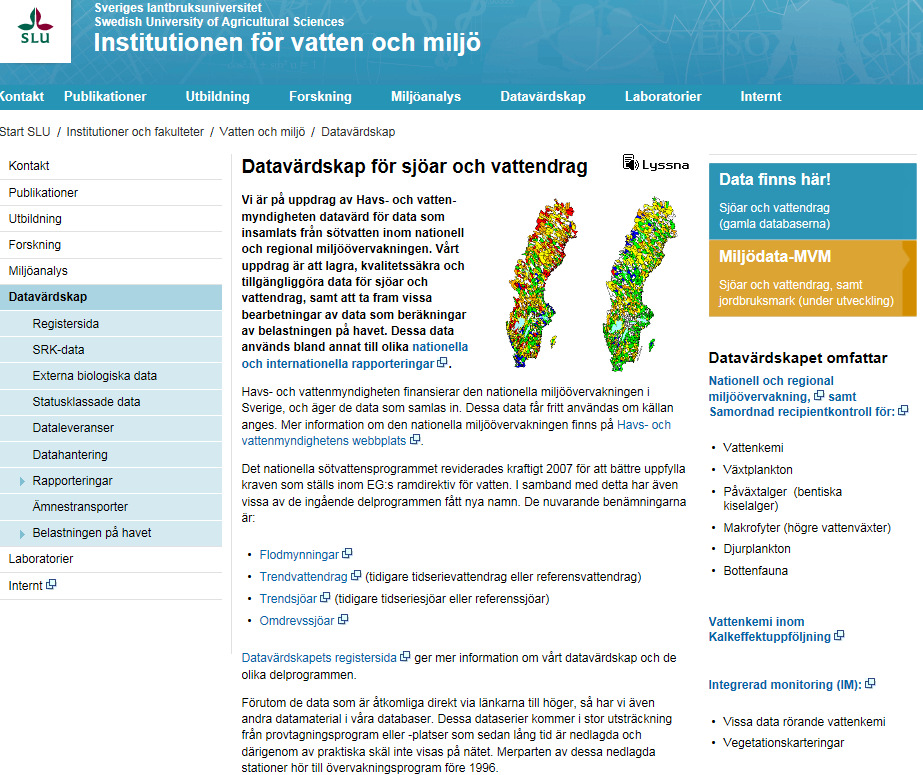Open Publikationer in left sidebar
The width and height of the screenshot is (923, 775).
point(111,192)
